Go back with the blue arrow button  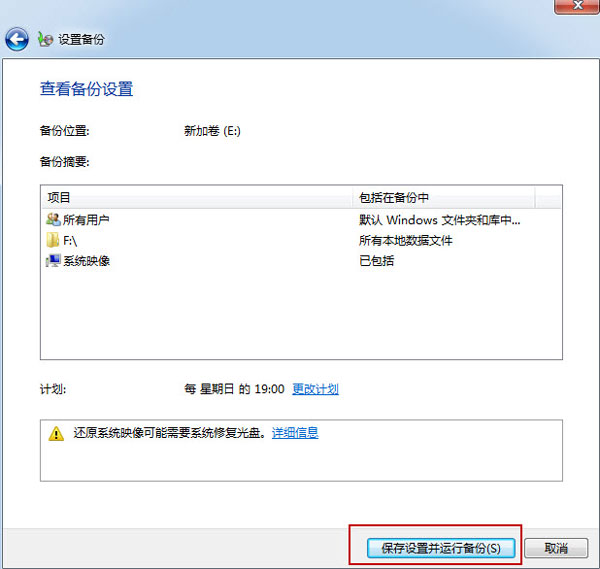(x=16, y=39)
